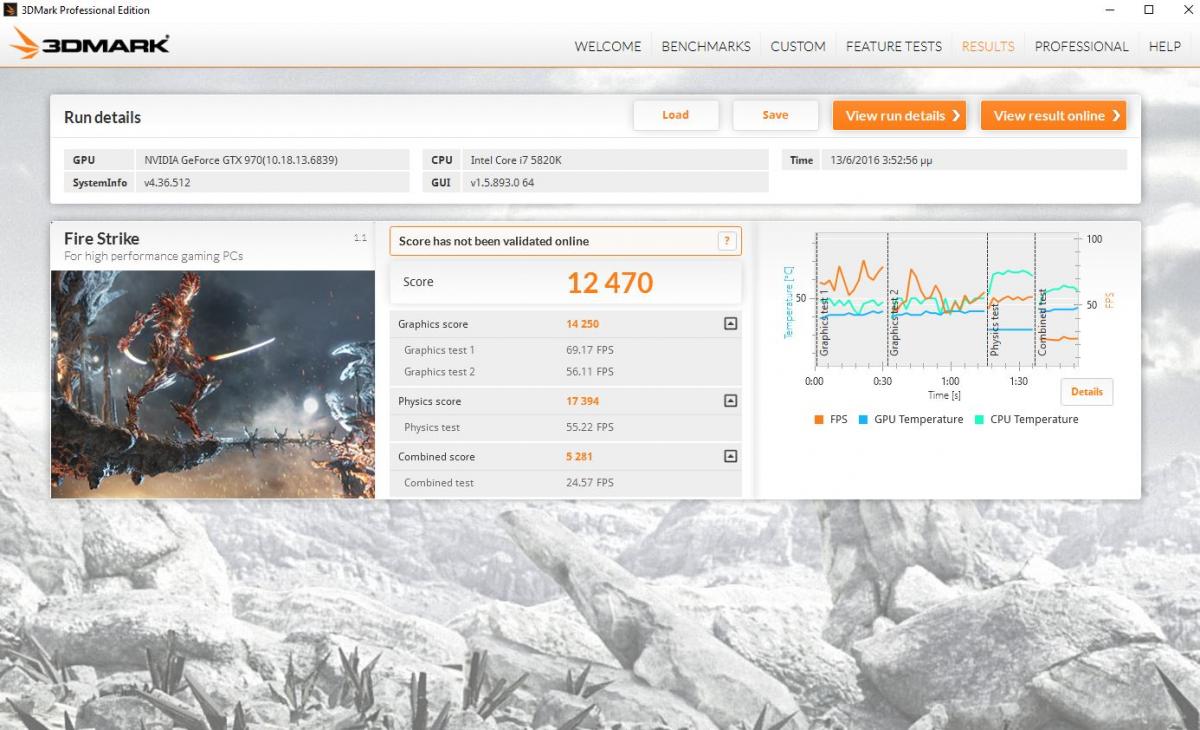This screenshot has width=1200, height=730.
Task: Open chart Details button
Action: pyautogui.click(x=1087, y=392)
